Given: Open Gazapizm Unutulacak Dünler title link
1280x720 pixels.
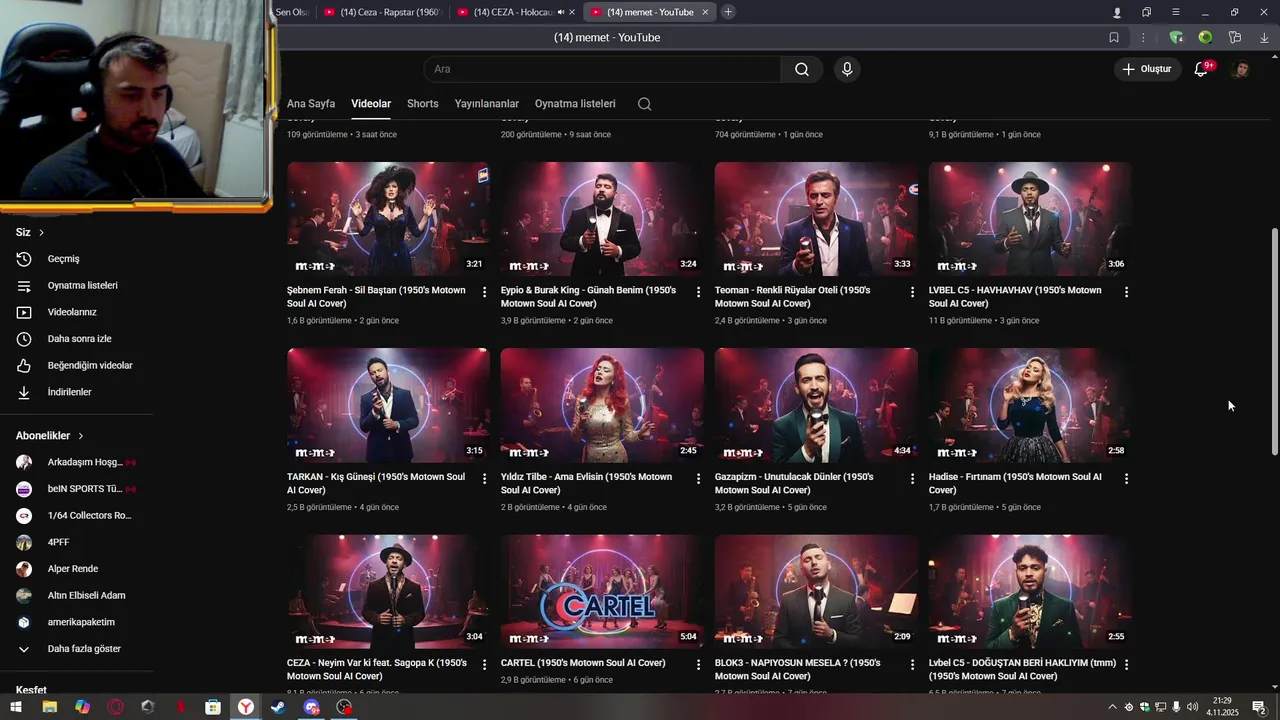Looking at the screenshot, I should pos(794,484).
